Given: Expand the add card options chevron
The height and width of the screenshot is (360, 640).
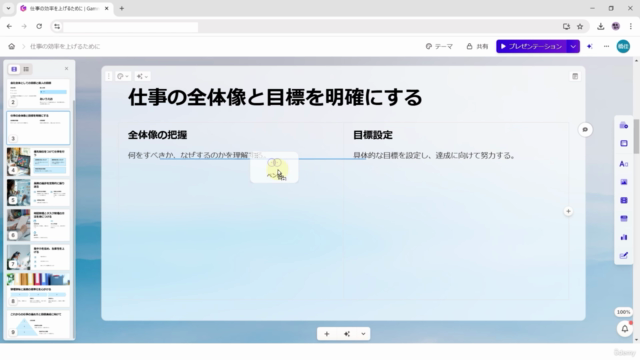Looking at the screenshot, I should [x=363, y=334].
